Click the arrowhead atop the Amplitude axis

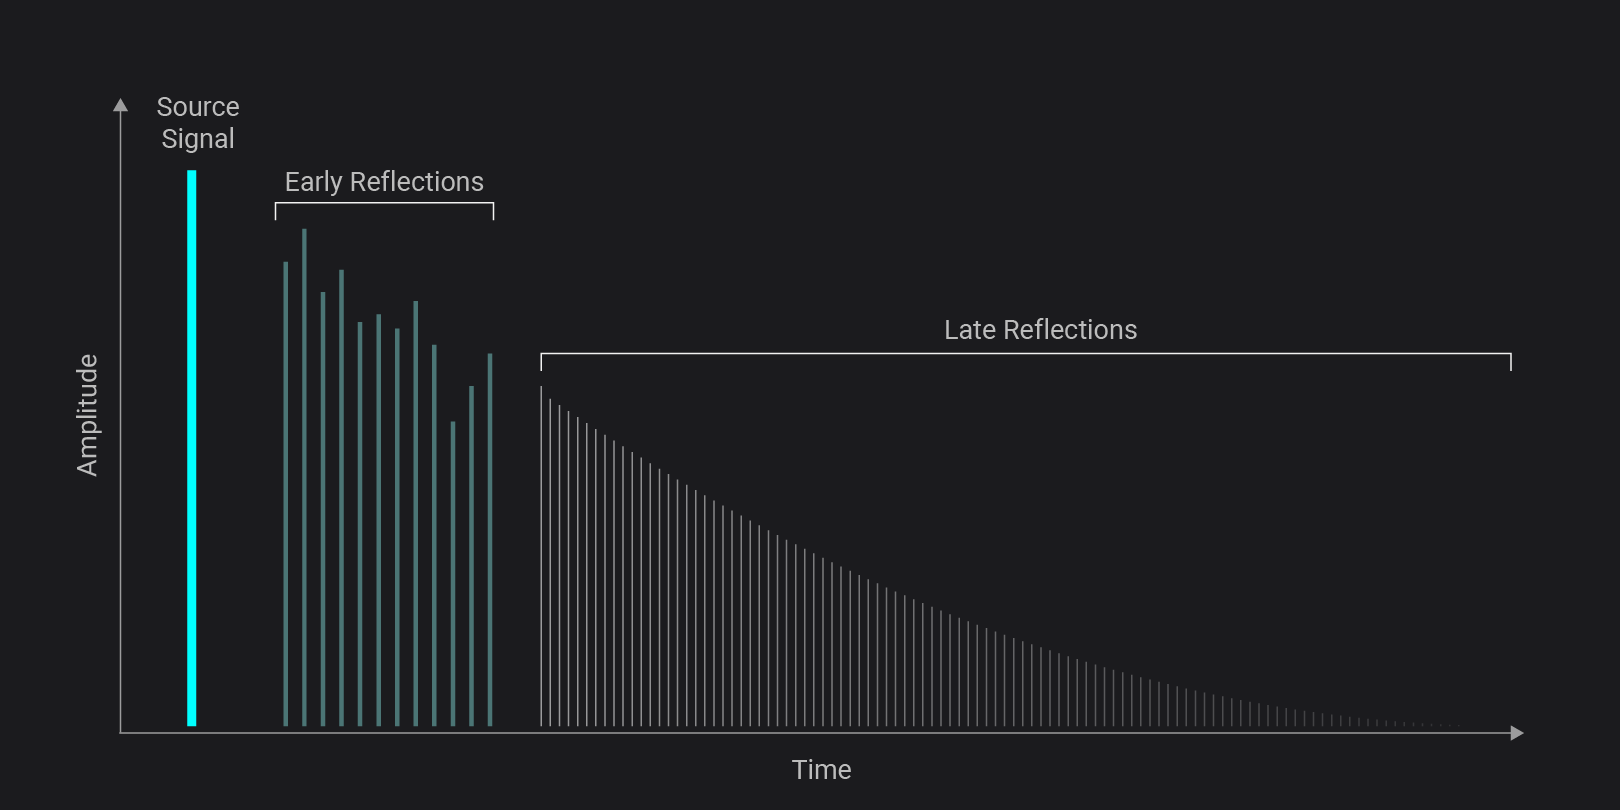[121, 105]
